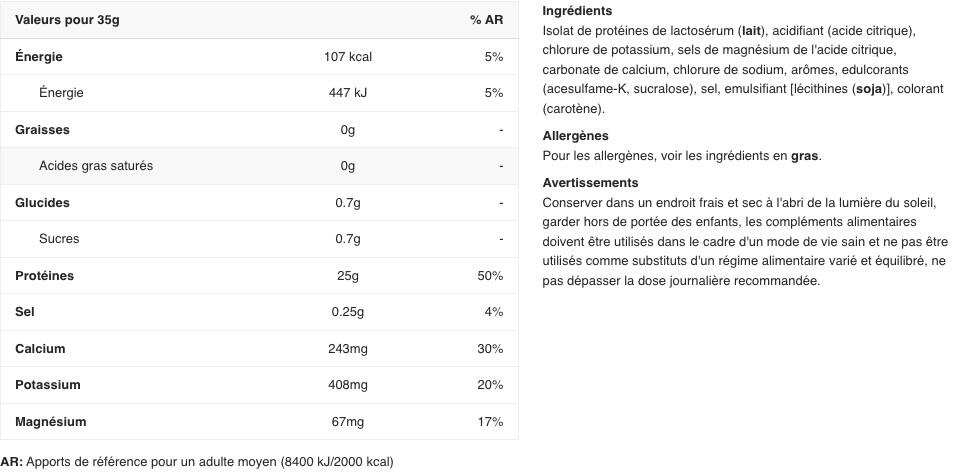Image resolution: width=955 pixels, height=475 pixels.
Task: Select the 'Sel' row label
Action: coord(25,312)
